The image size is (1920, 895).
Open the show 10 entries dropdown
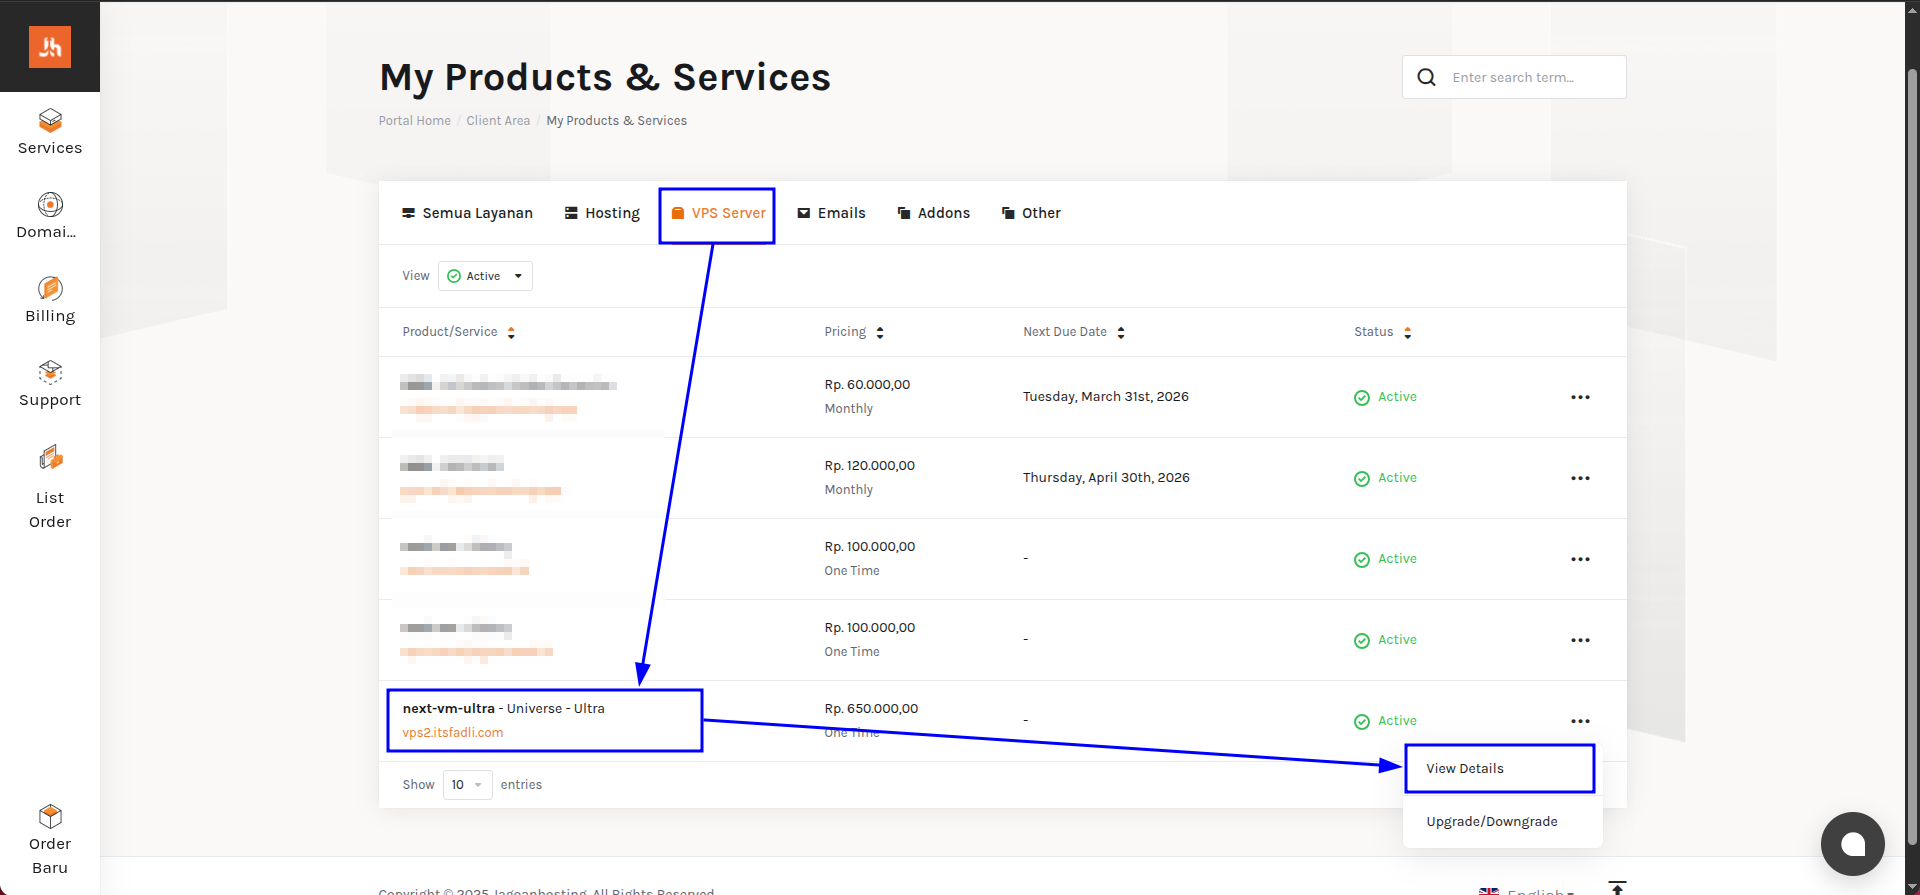[467, 785]
